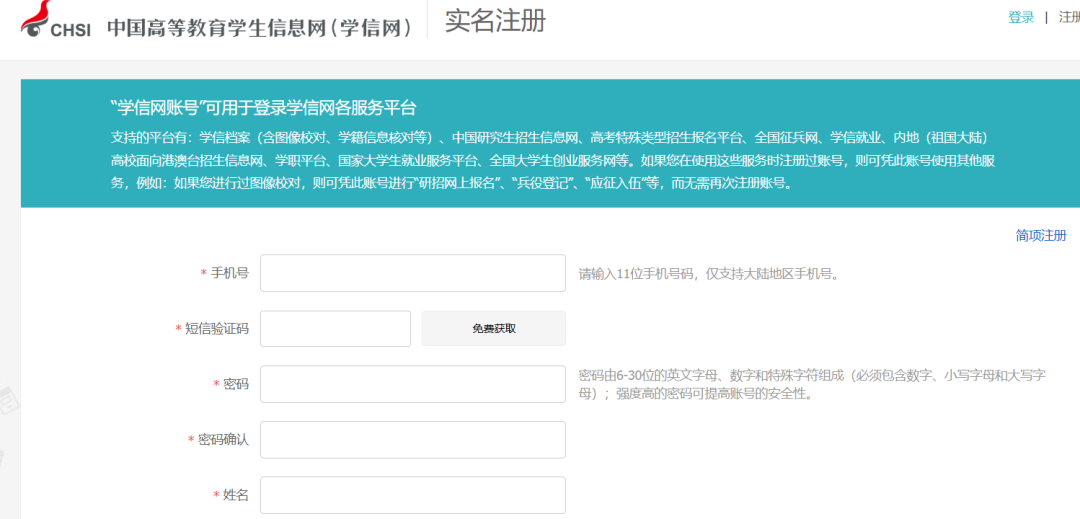This screenshot has height=519, width=1080.
Task: Open the 登录 link in header
Action: point(1021,17)
